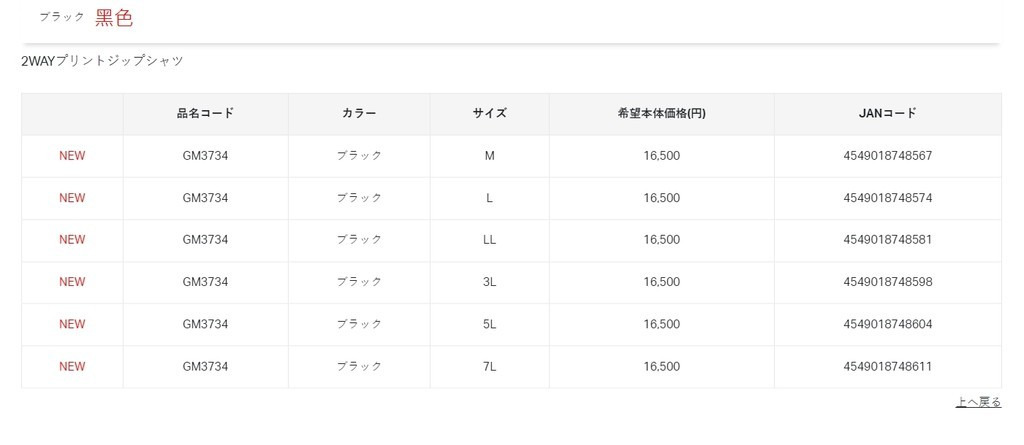Viewport: 1024px width, 445px height.
Task: Click GM3734 code in the LL row
Action: [205, 240]
